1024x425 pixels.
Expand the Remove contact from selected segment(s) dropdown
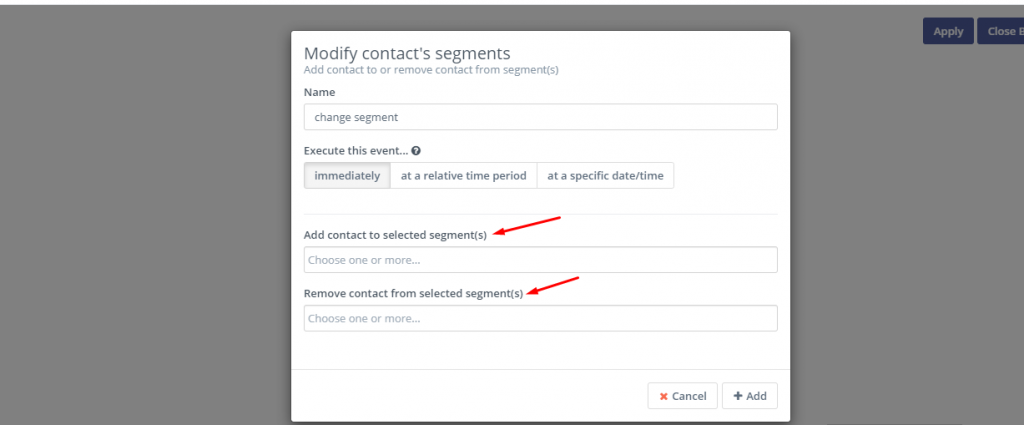click(x=540, y=319)
